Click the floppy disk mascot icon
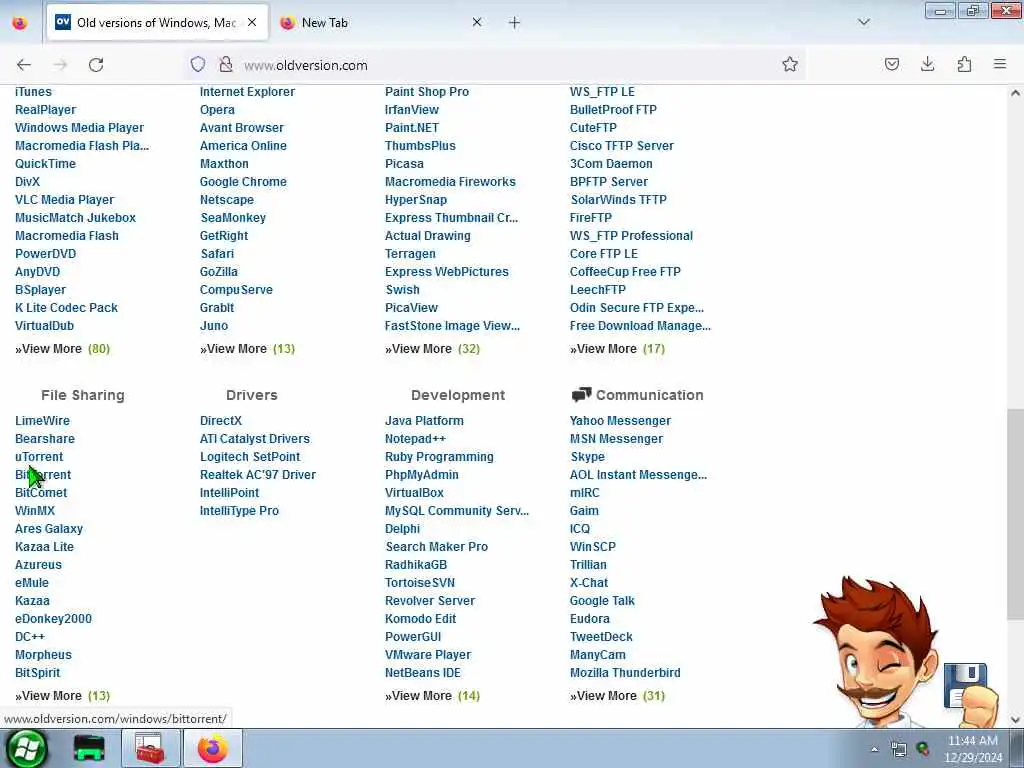This screenshot has height=768, width=1024. point(965,686)
